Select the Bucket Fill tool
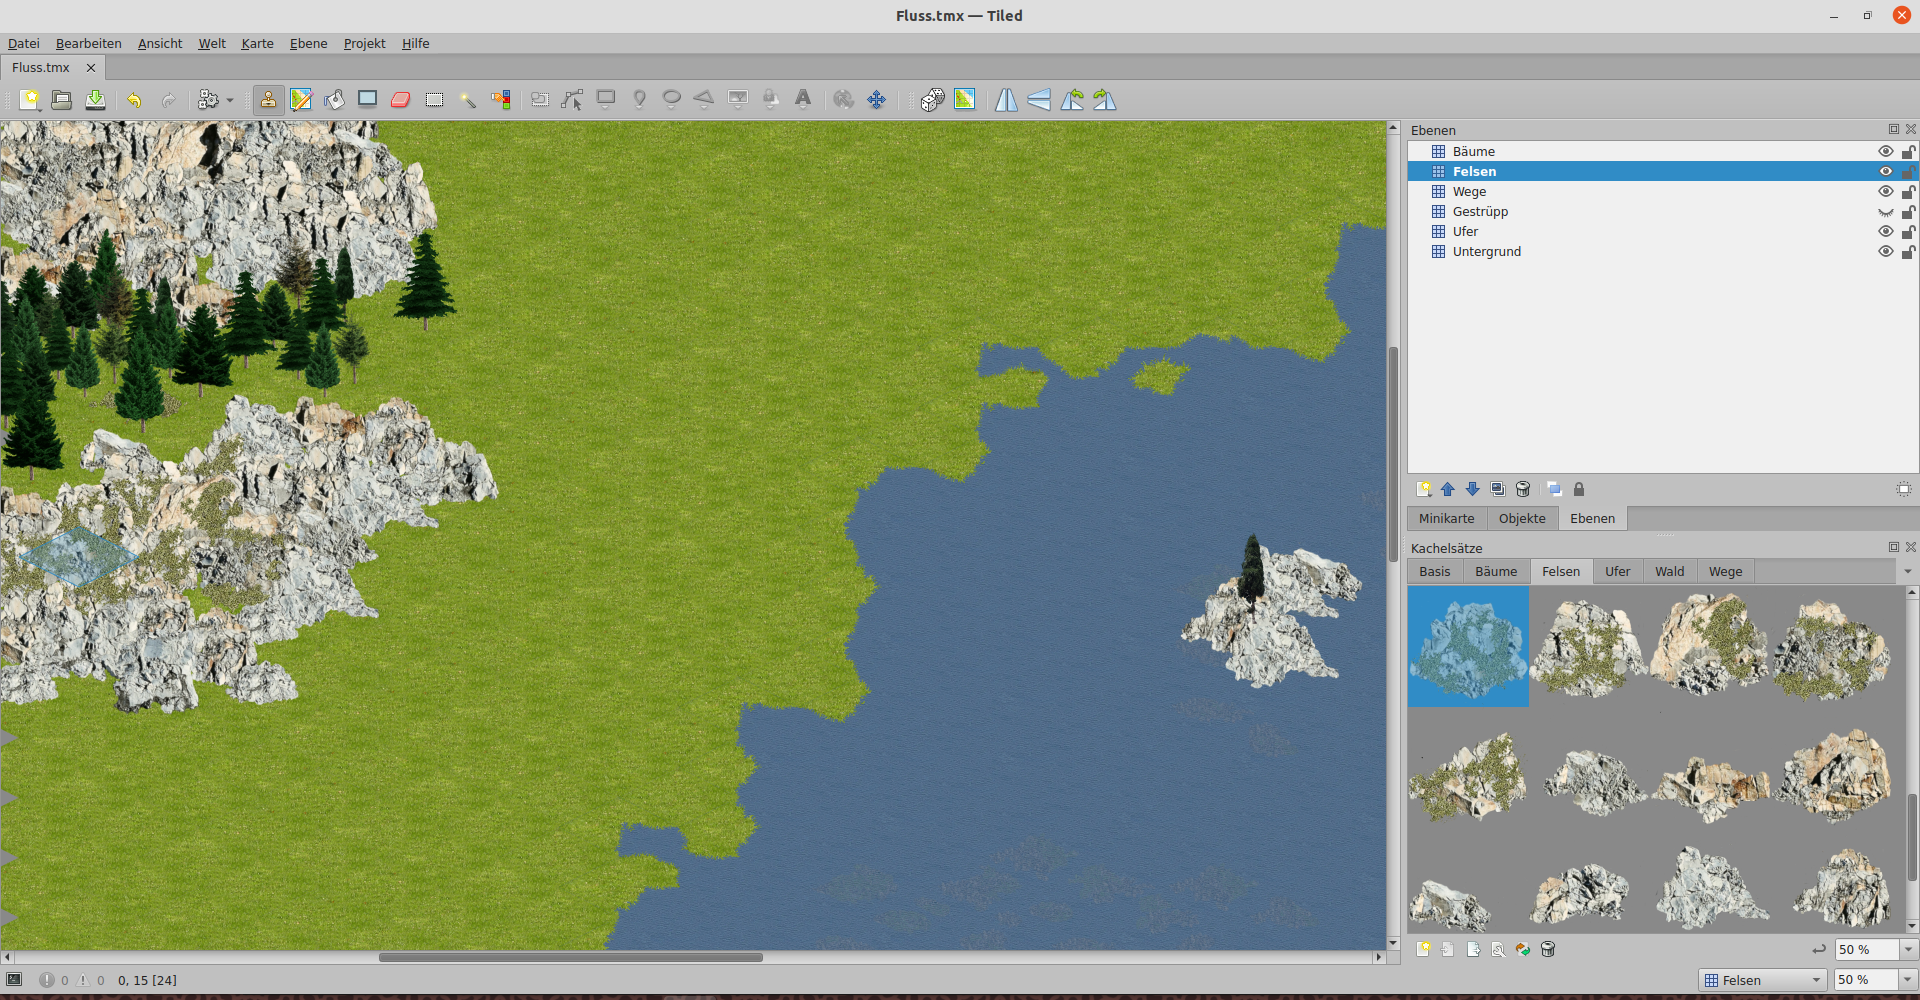This screenshot has height=1000, width=1920. click(334, 100)
